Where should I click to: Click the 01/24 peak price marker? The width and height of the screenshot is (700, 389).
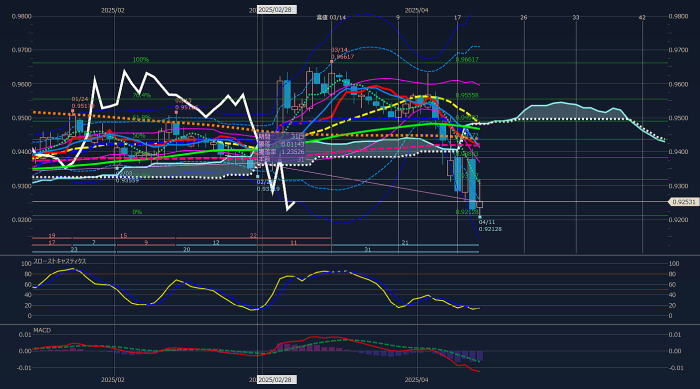coord(80,102)
